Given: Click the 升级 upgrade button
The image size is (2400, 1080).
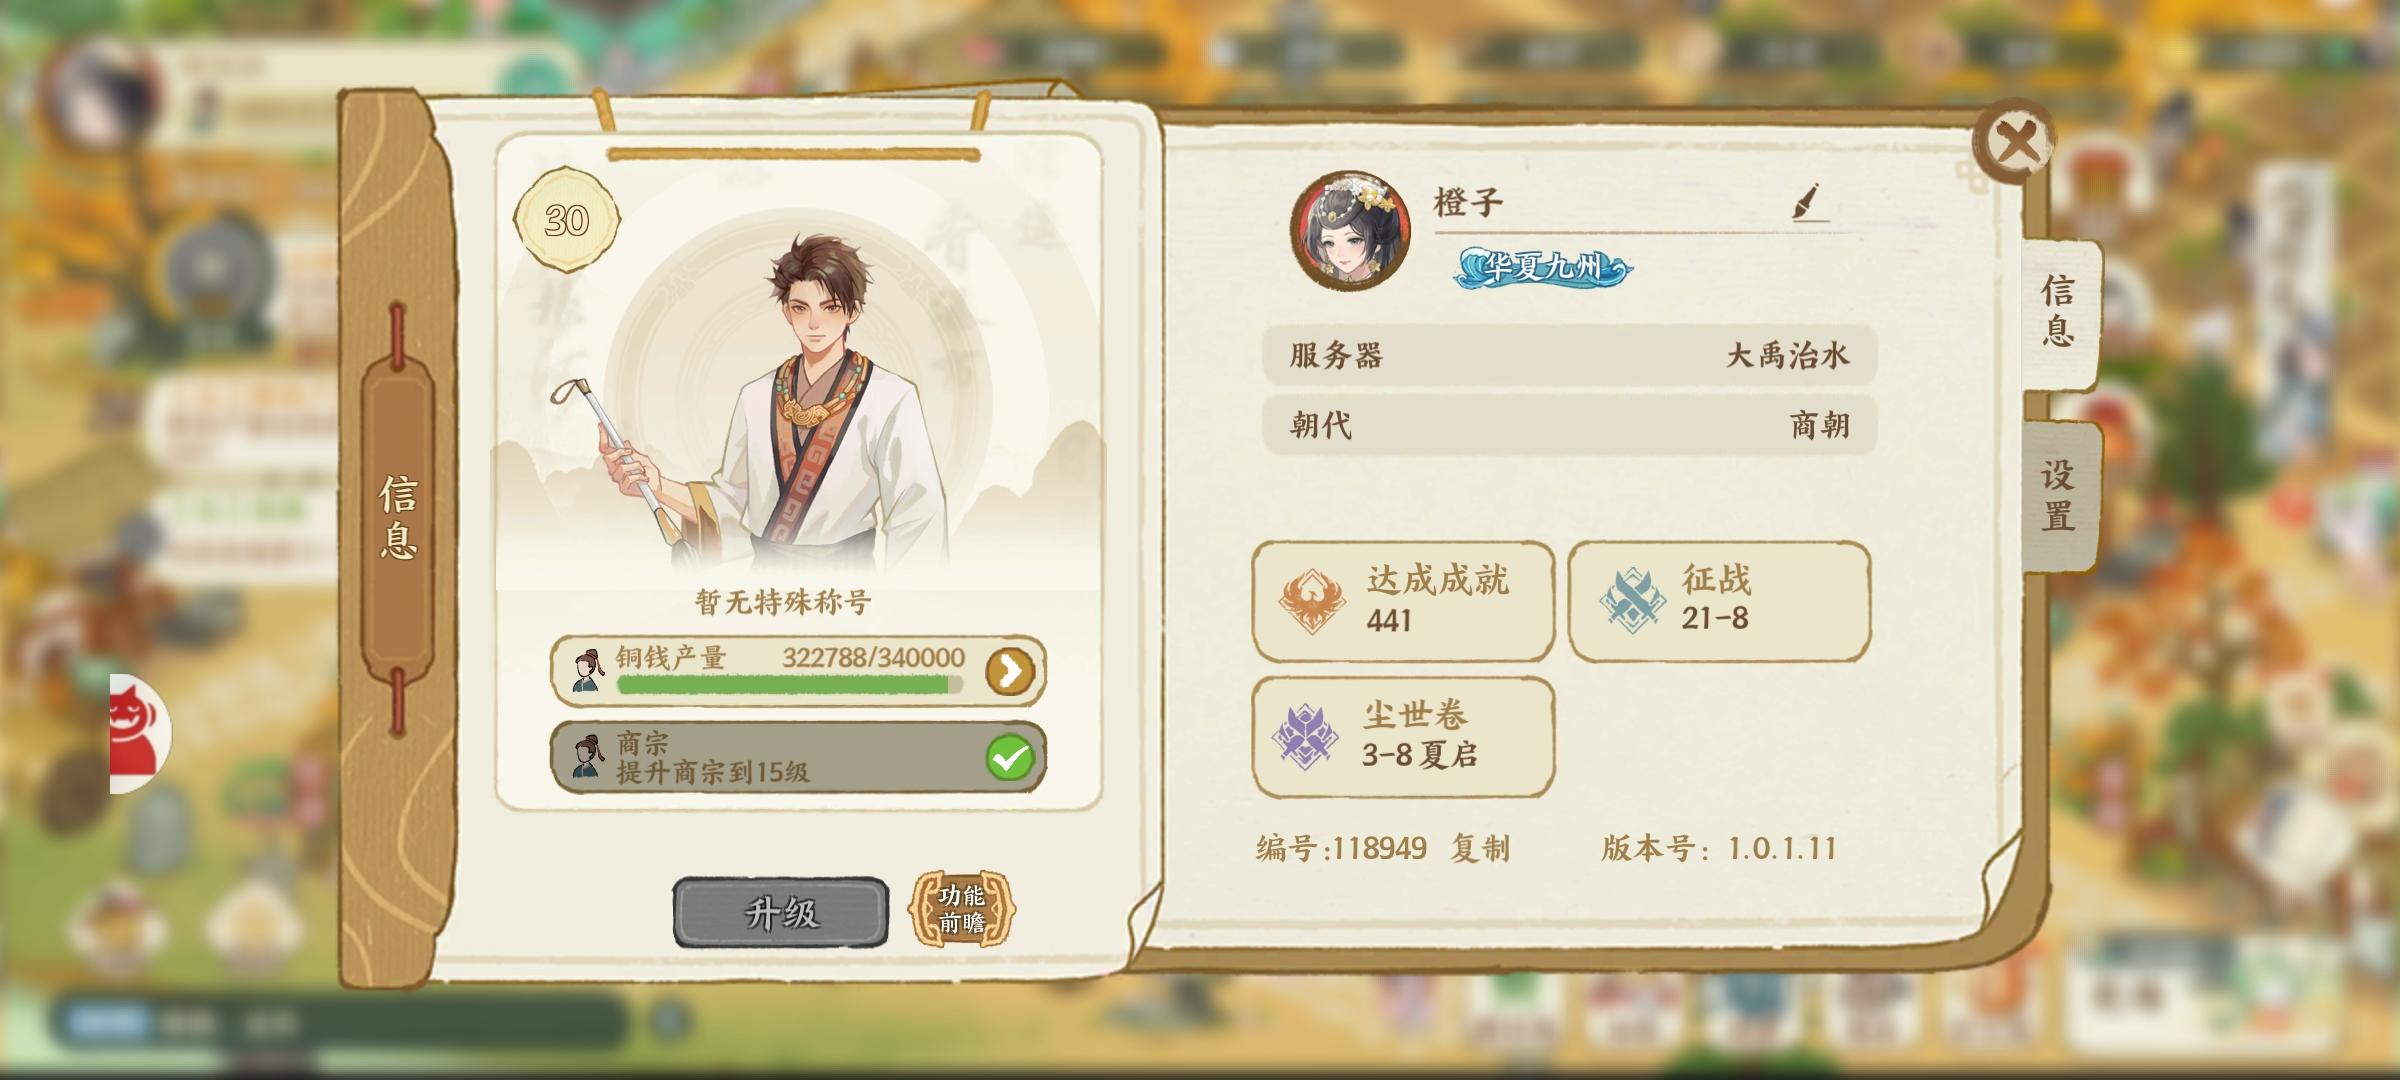Looking at the screenshot, I should (x=781, y=912).
